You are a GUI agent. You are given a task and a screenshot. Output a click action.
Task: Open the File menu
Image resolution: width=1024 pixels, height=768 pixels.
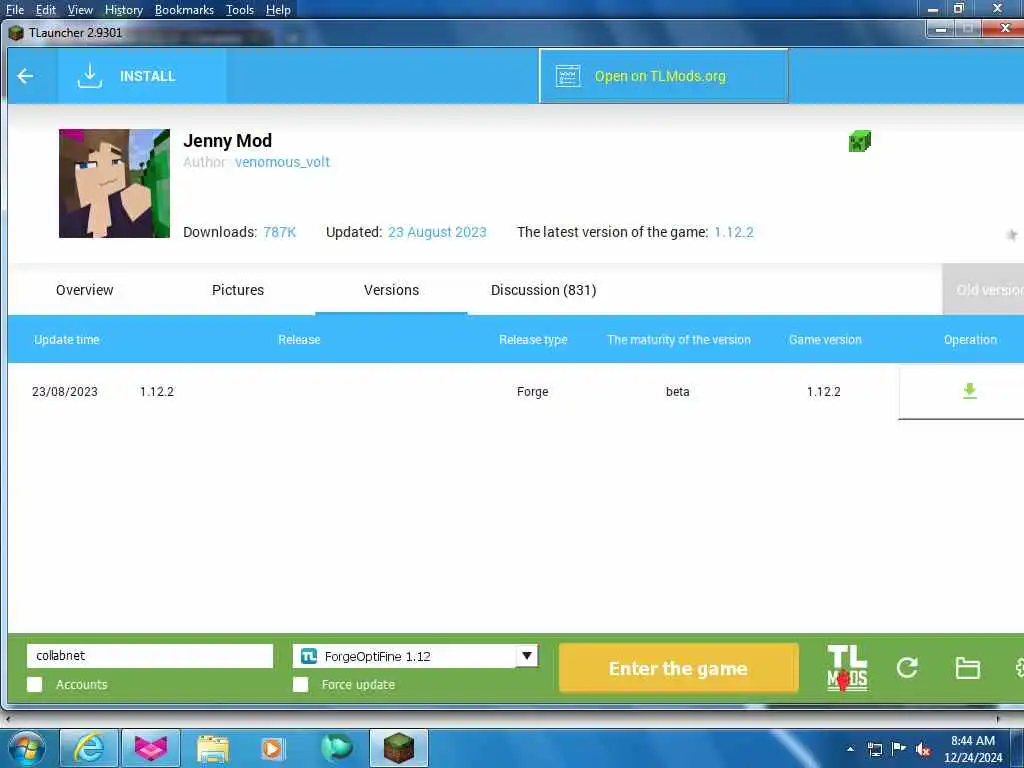[14, 10]
